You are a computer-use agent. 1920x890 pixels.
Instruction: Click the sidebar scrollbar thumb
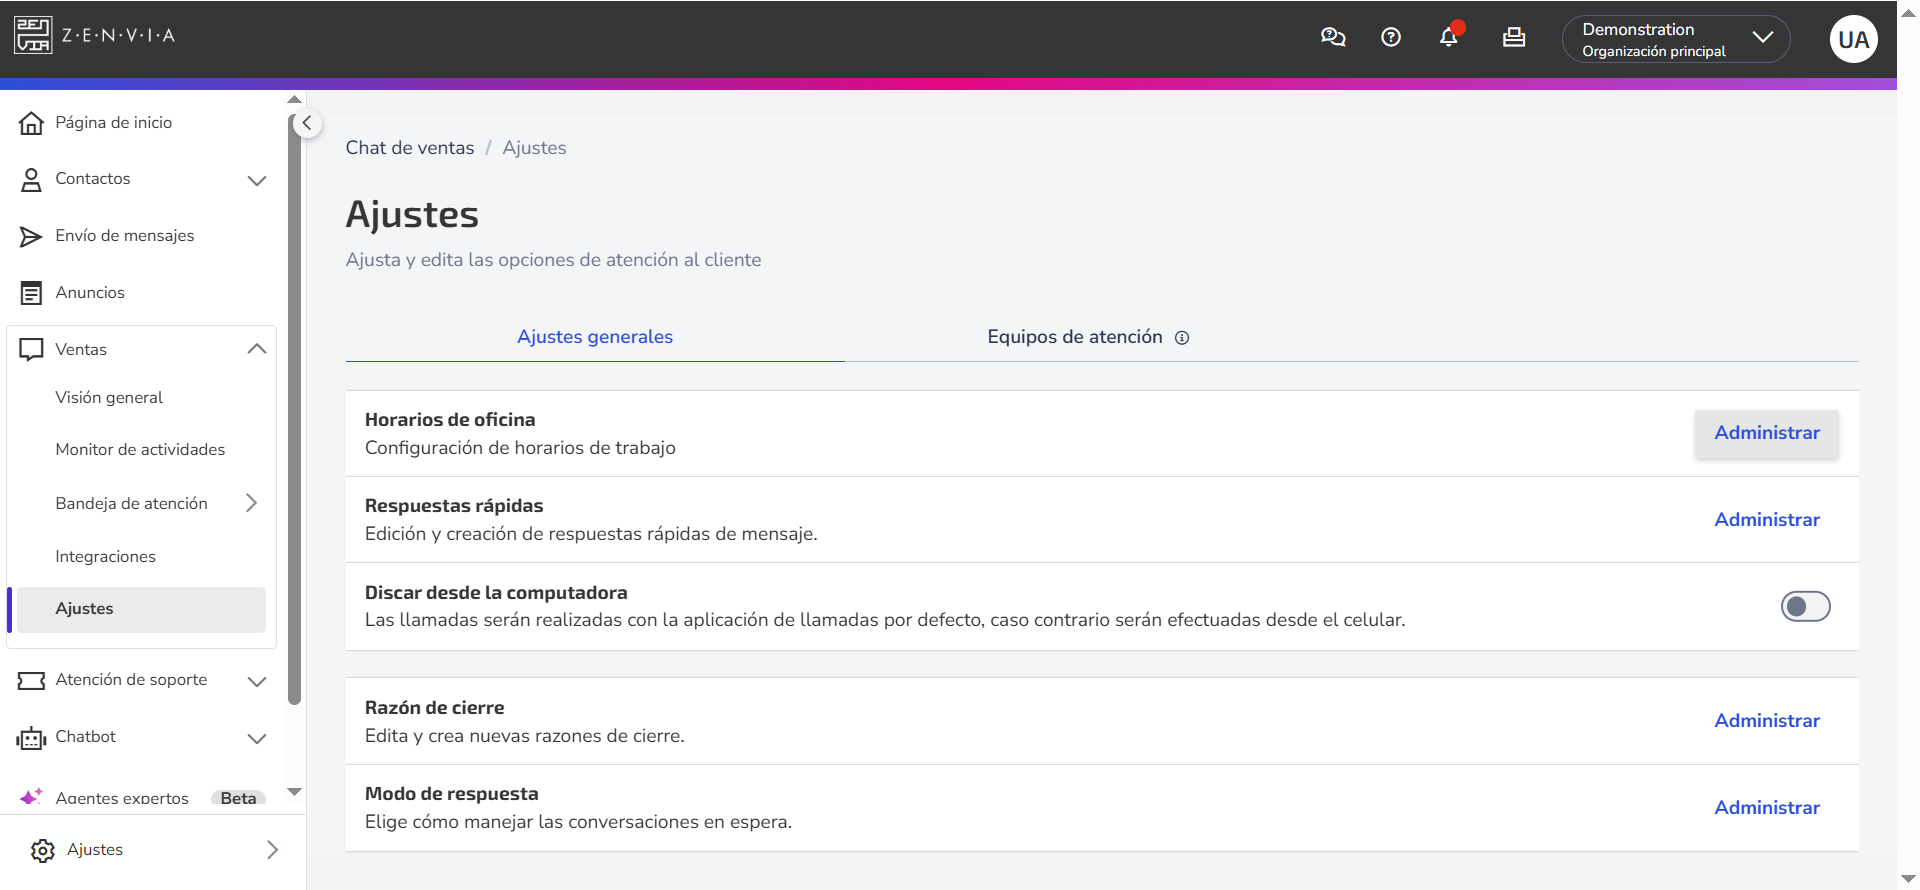294,410
